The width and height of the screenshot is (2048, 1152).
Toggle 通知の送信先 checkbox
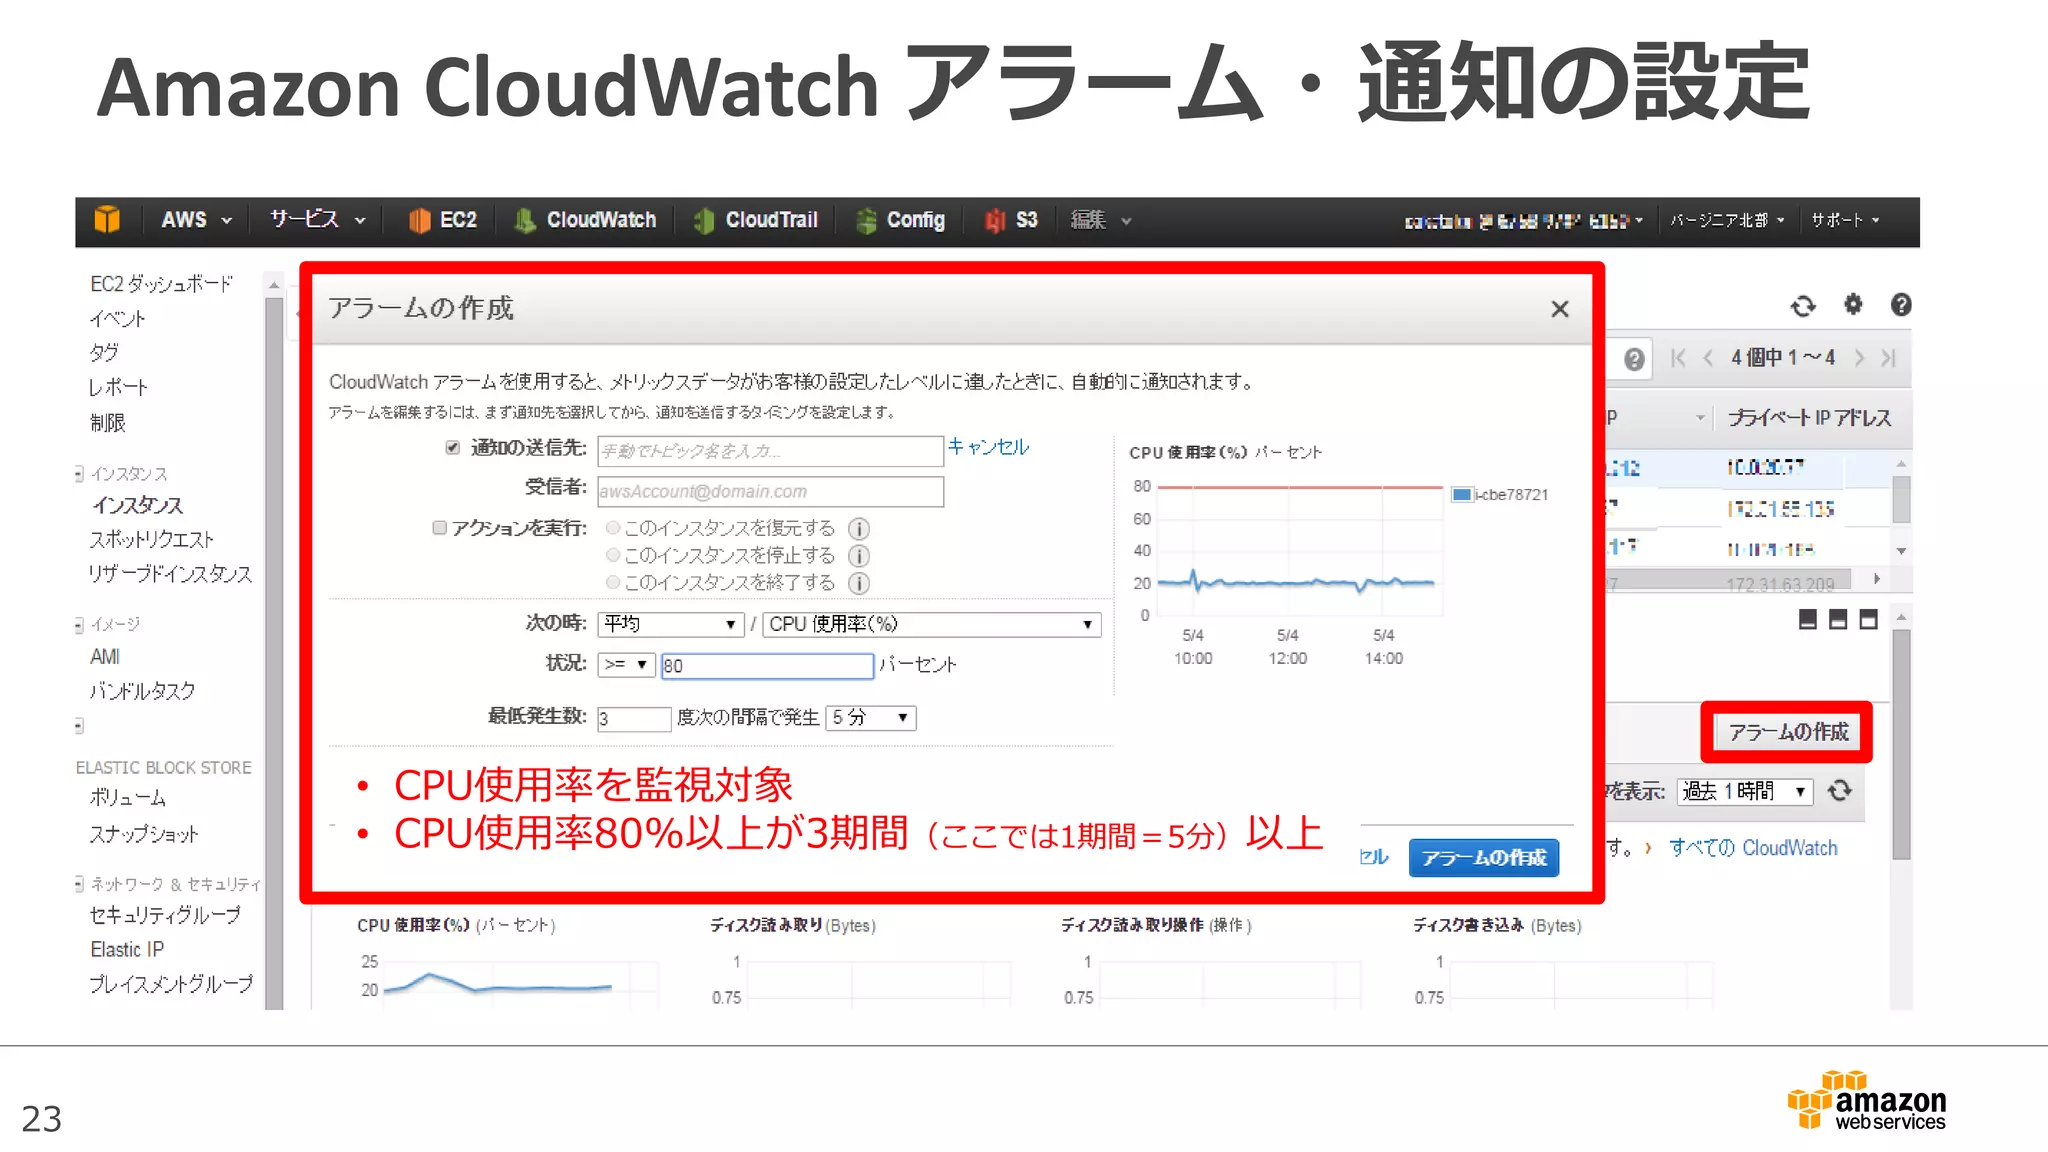click(x=453, y=447)
